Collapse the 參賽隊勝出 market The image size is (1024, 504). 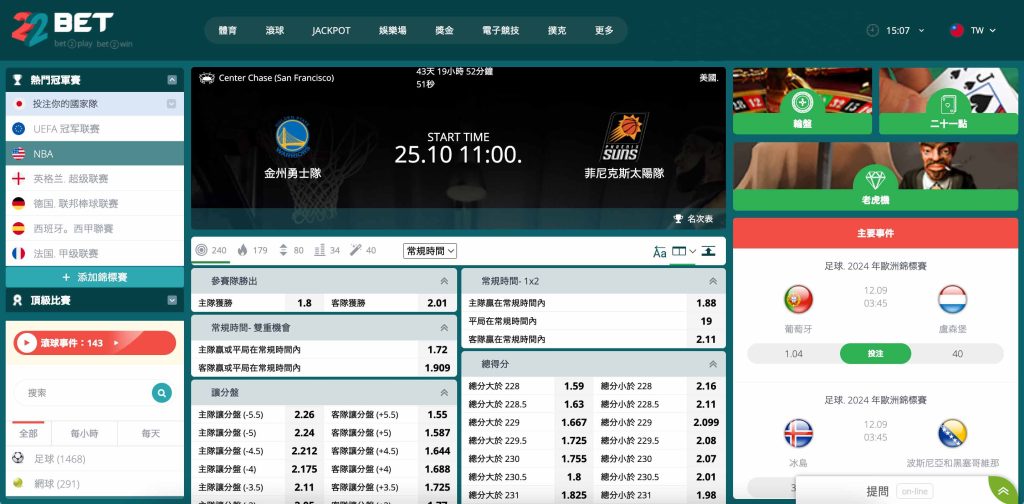click(x=444, y=281)
